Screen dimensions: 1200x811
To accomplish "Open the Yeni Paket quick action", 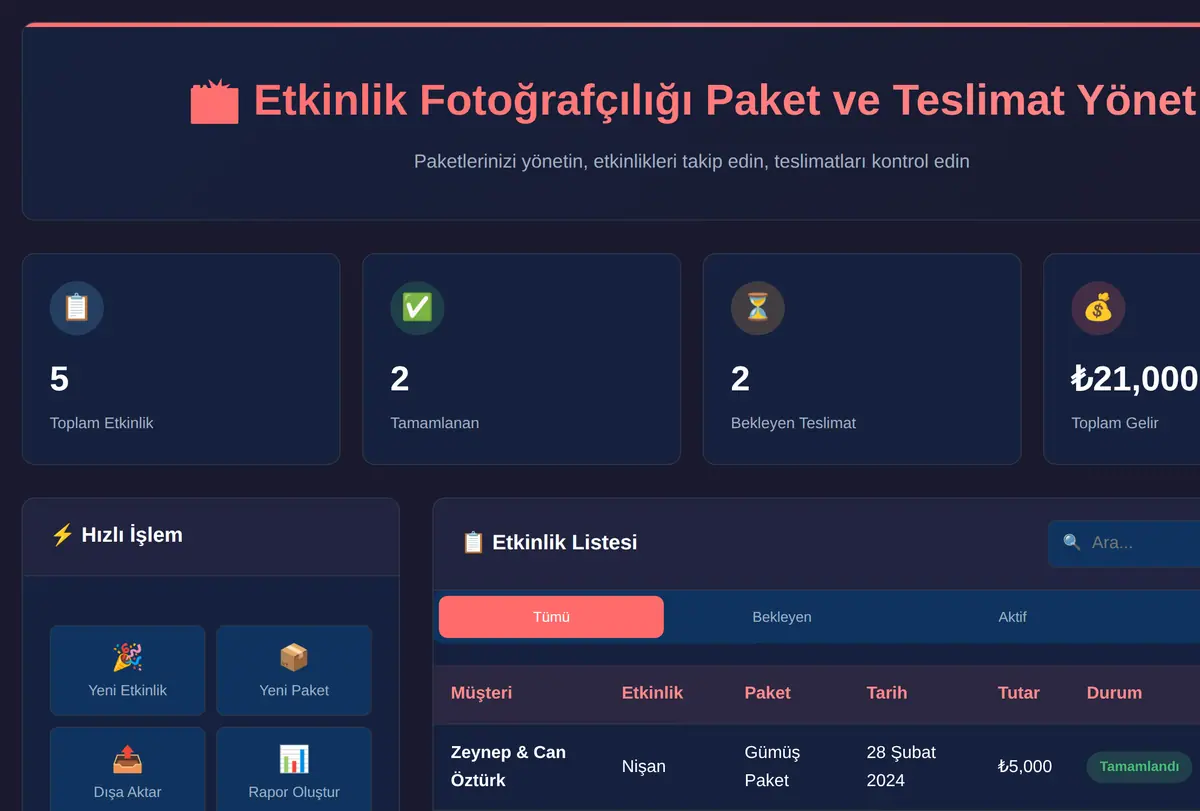I will [294, 671].
